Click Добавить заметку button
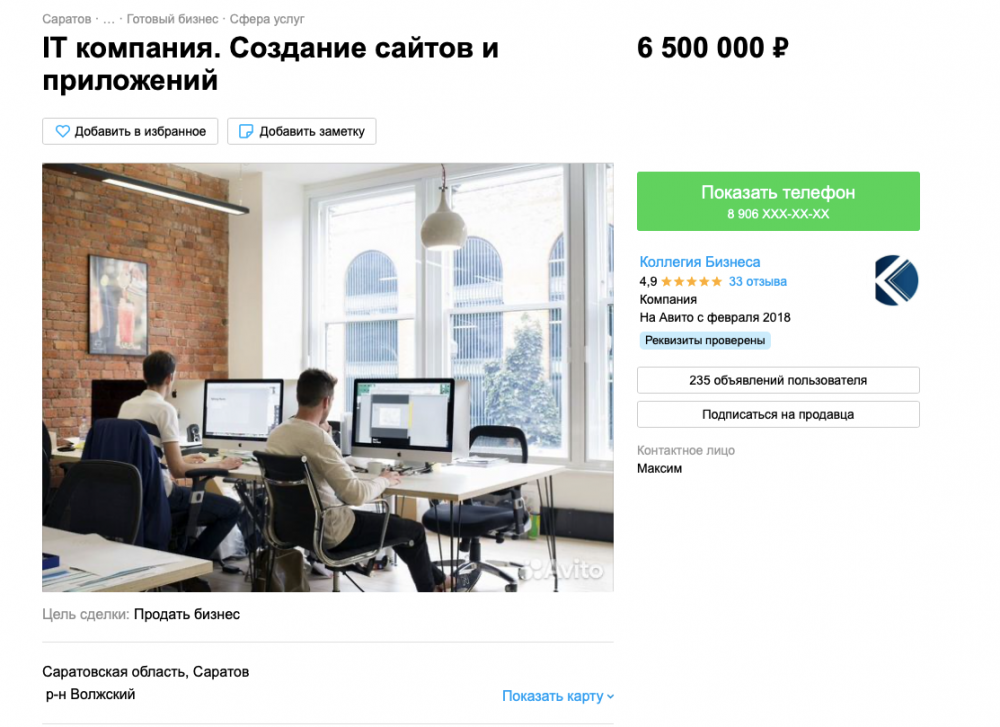The height and width of the screenshot is (727, 1000). tap(302, 131)
